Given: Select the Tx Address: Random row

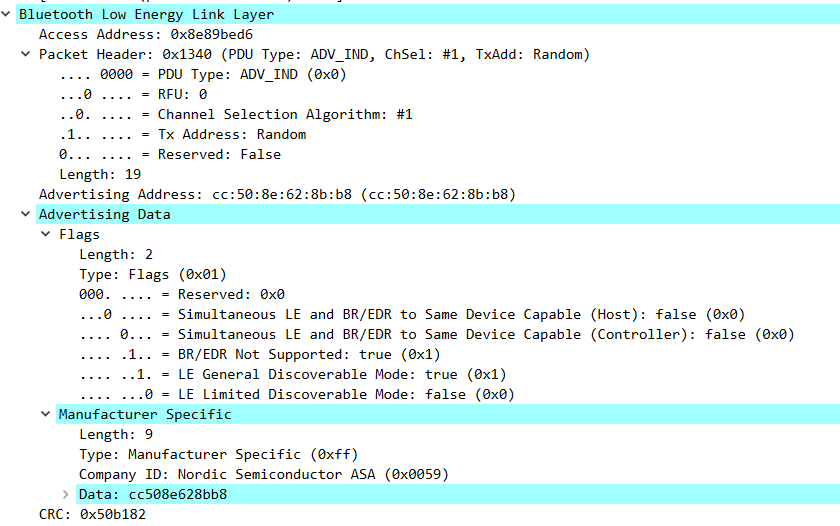Looking at the screenshot, I should coord(182,134).
